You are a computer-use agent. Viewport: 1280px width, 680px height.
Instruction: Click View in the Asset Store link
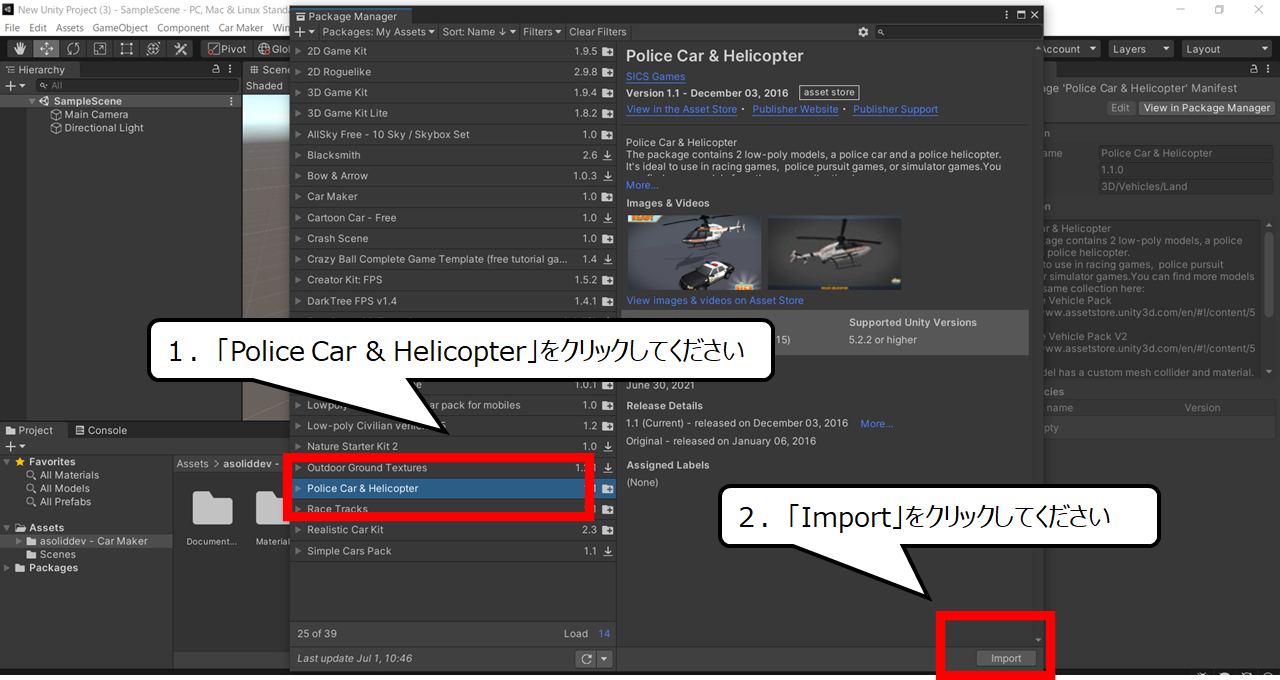coord(681,109)
